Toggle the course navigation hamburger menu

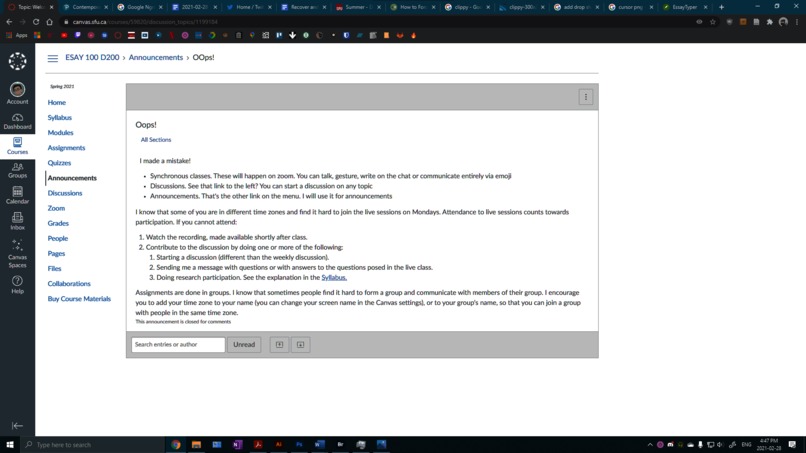(x=52, y=58)
